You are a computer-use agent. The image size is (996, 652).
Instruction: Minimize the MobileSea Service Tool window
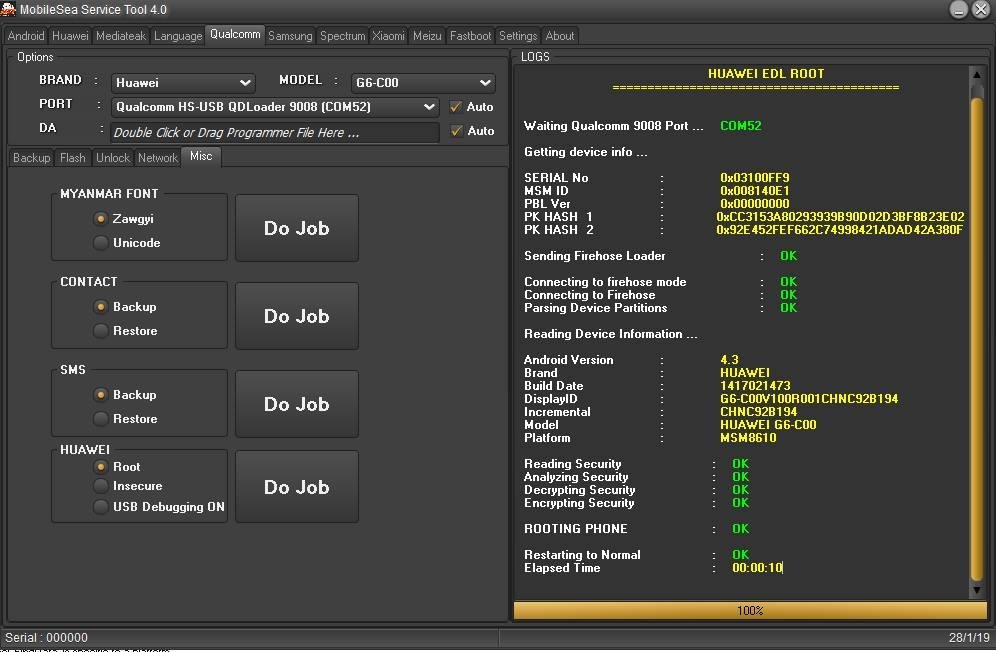(x=959, y=10)
